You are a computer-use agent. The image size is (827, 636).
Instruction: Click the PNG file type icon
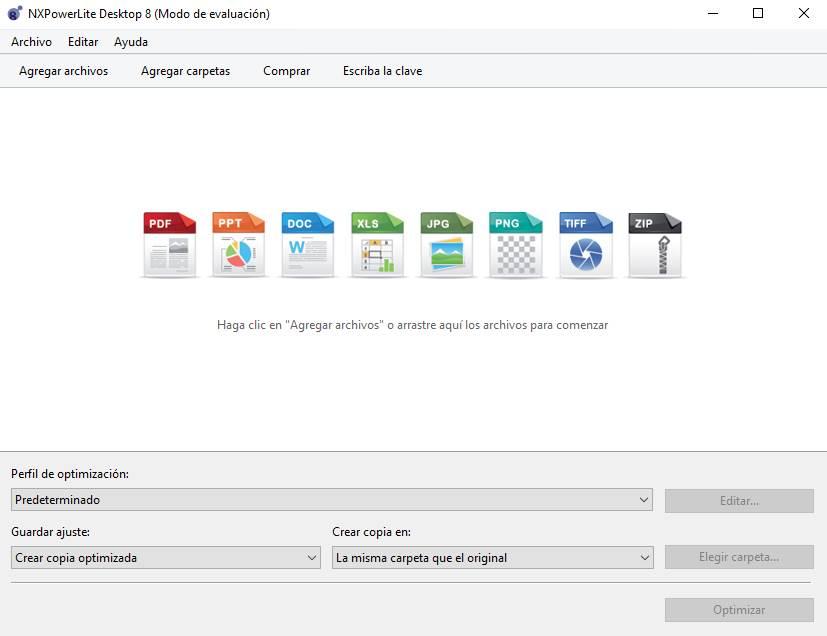click(x=515, y=245)
